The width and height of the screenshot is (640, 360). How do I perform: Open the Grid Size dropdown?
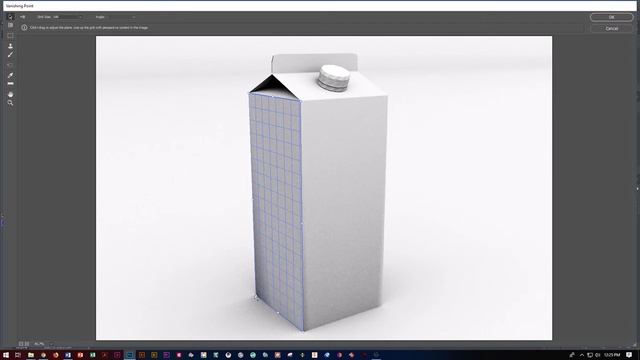pyautogui.click(x=69, y=17)
